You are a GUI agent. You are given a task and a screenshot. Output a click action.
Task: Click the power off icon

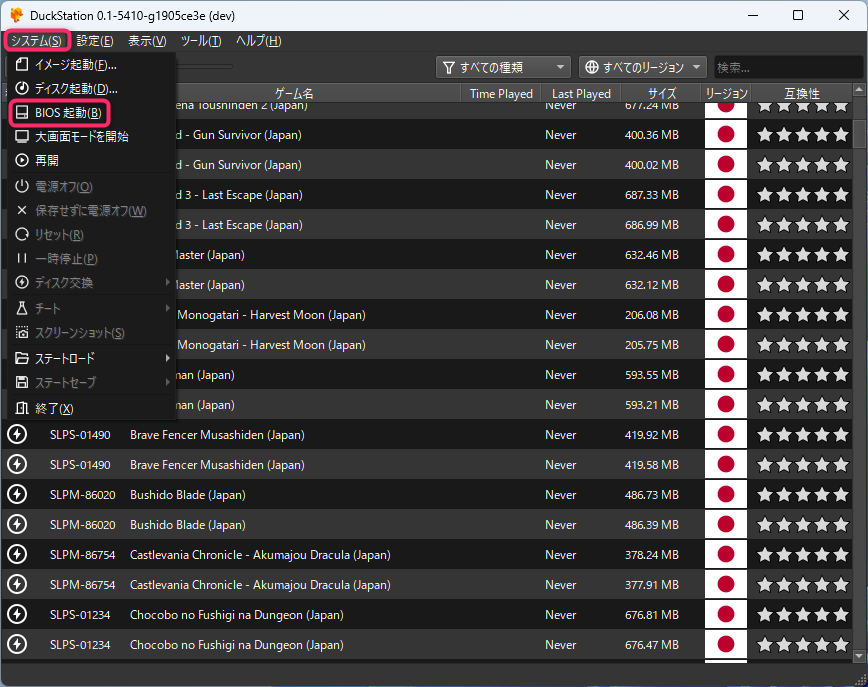[22, 187]
